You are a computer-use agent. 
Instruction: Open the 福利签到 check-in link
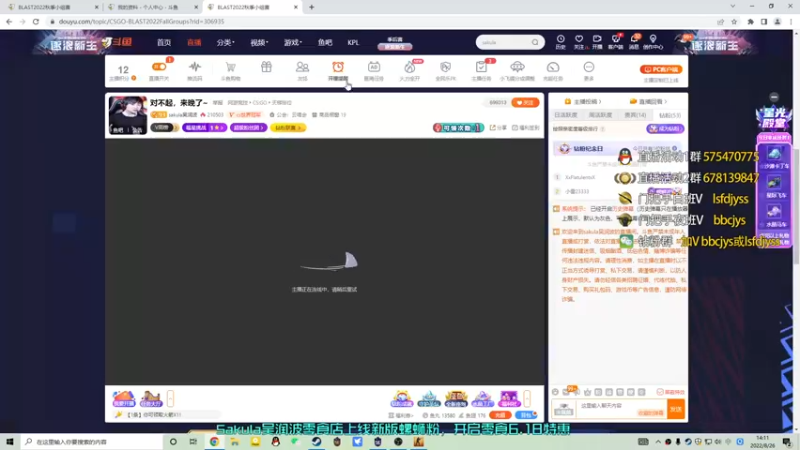point(526,128)
